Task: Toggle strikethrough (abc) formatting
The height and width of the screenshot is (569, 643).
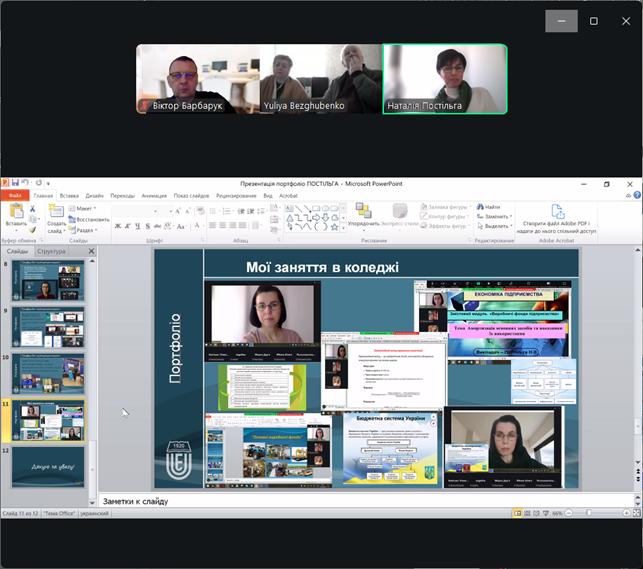Action: (157, 226)
